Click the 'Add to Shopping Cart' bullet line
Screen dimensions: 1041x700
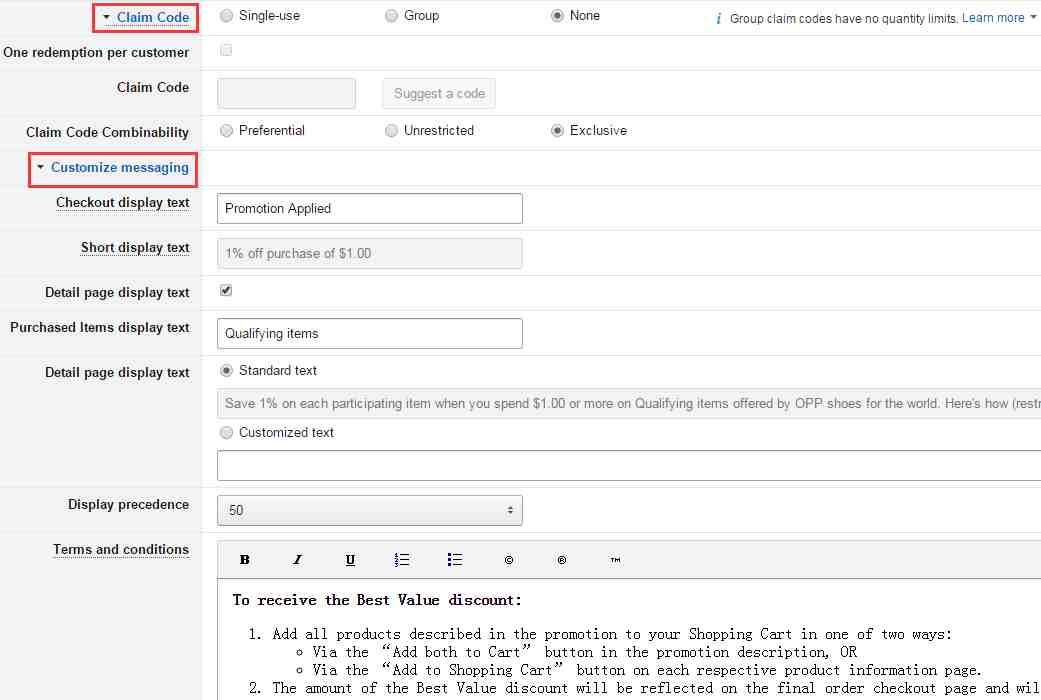point(647,670)
